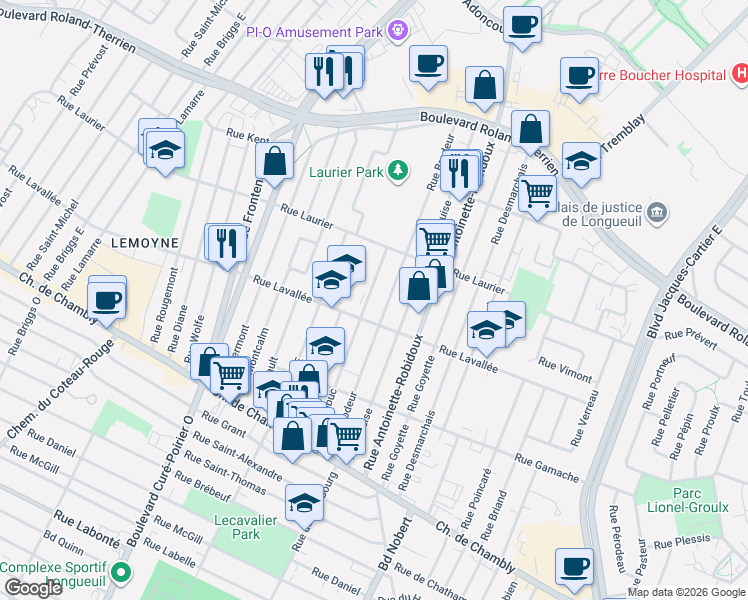Click the Laurier Park text label

tap(346, 172)
